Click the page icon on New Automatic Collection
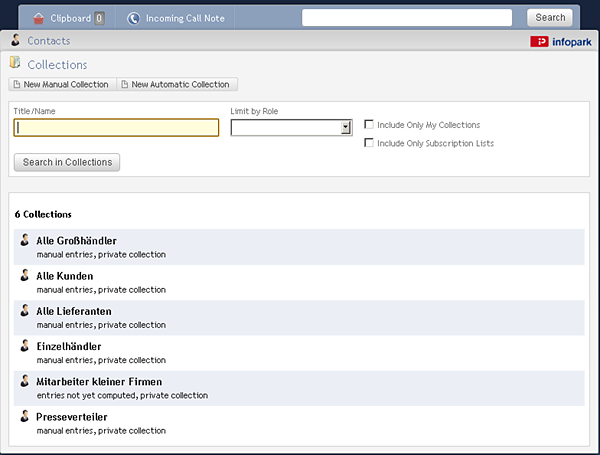600x455 pixels. point(125,84)
